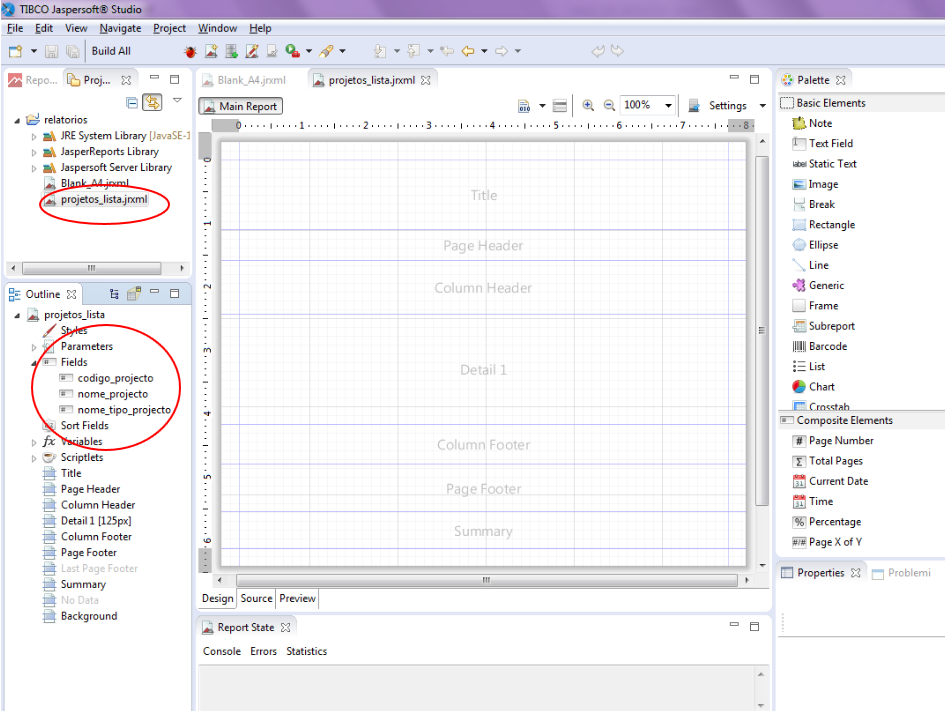Choose the Subreport element

(823, 326)
